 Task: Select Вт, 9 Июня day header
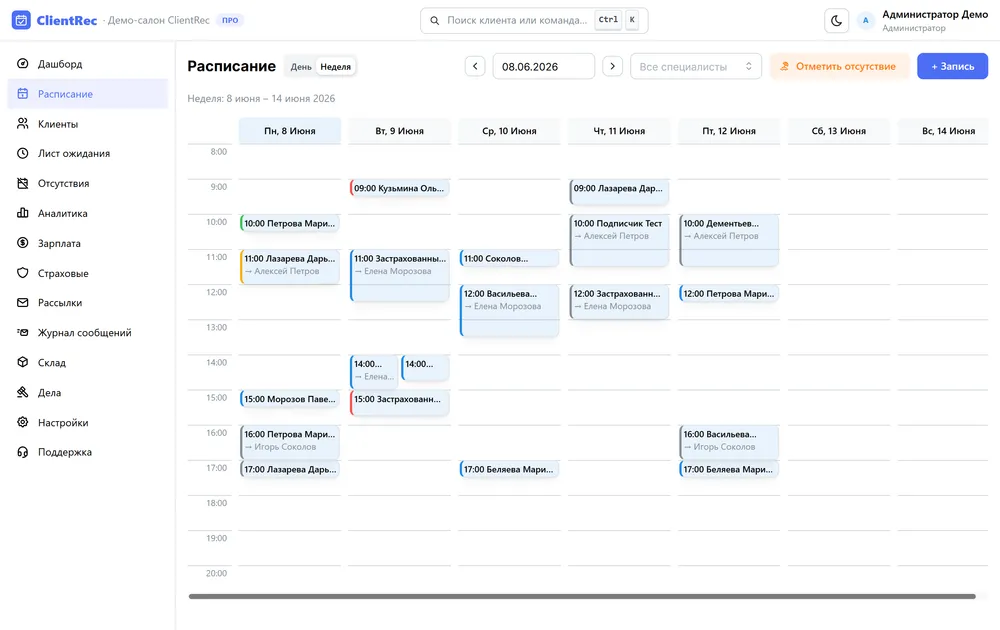[399, 131]
